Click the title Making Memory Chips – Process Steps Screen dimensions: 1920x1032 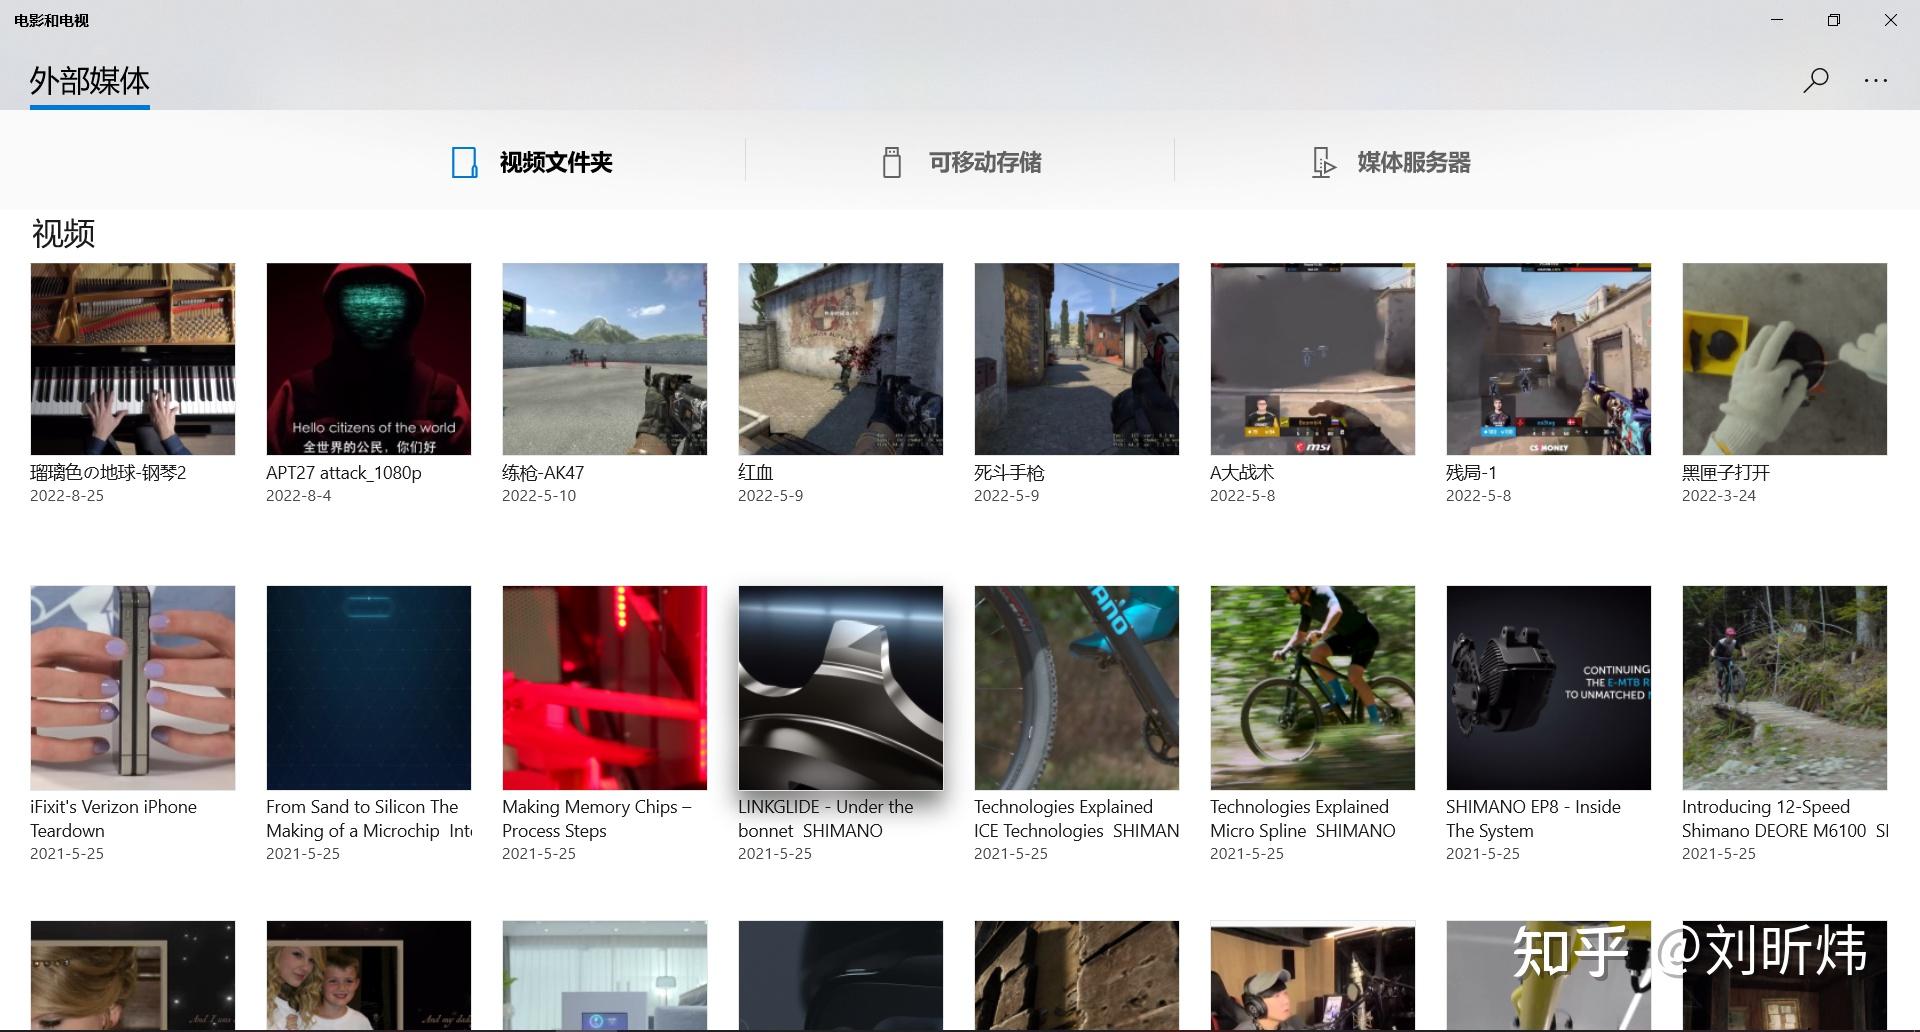pyautogui.click(x=597, y=818)
